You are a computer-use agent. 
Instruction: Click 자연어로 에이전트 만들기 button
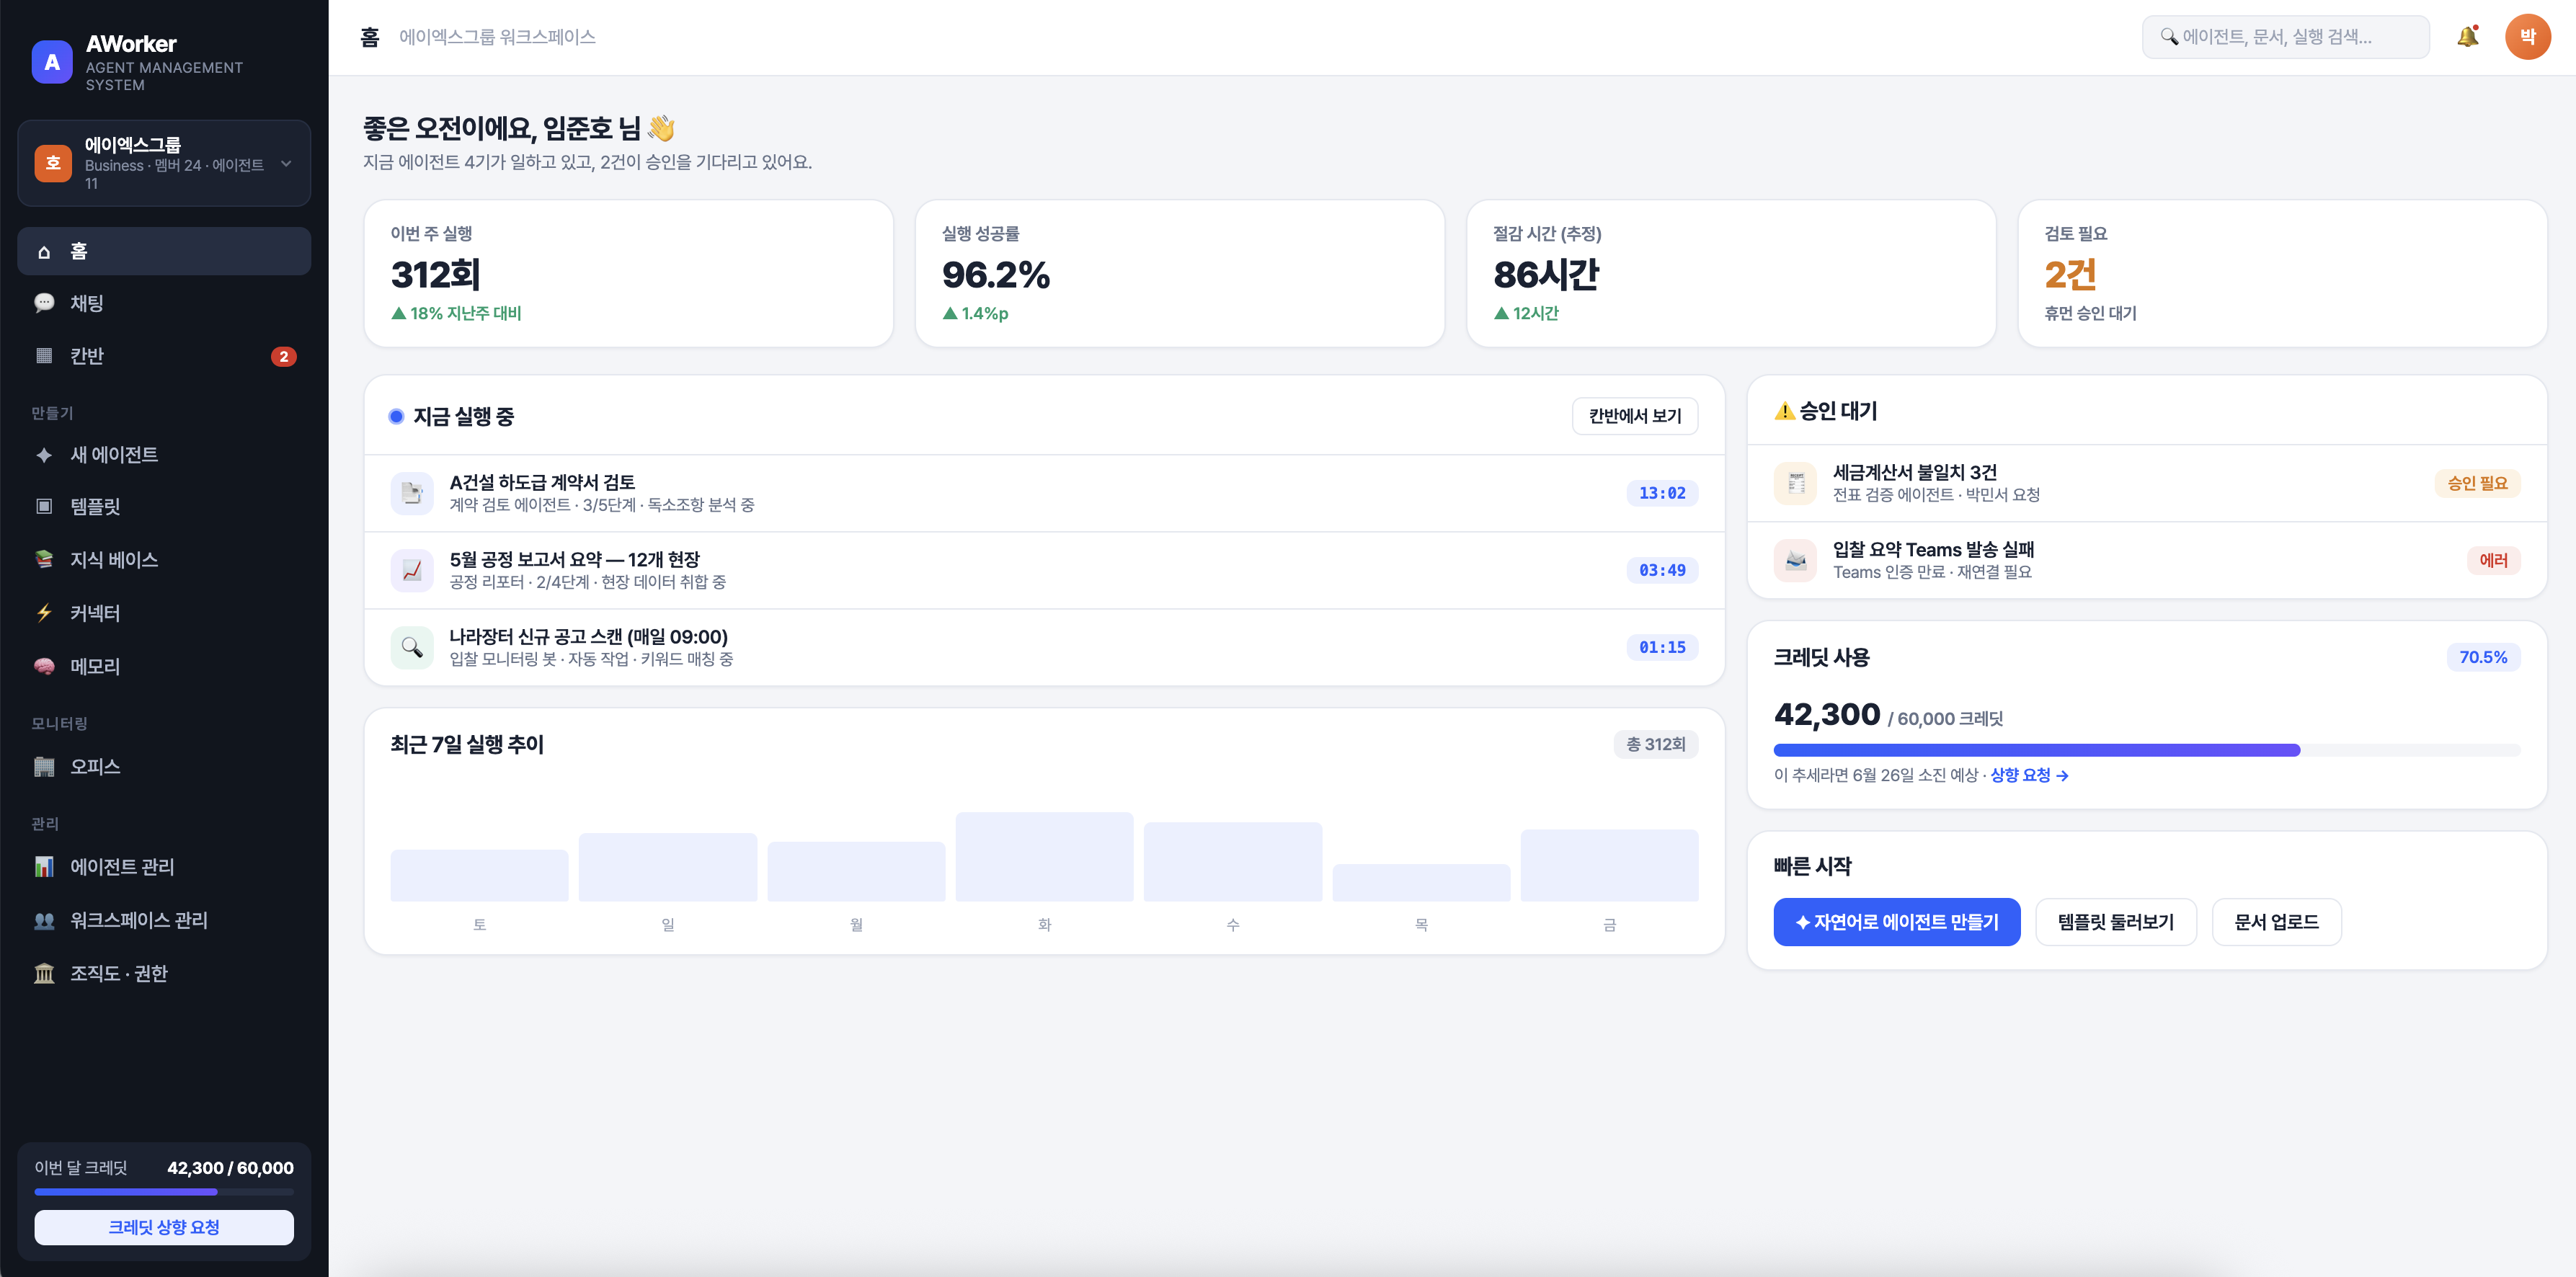pyautogui.click(x=1896, y=922)
